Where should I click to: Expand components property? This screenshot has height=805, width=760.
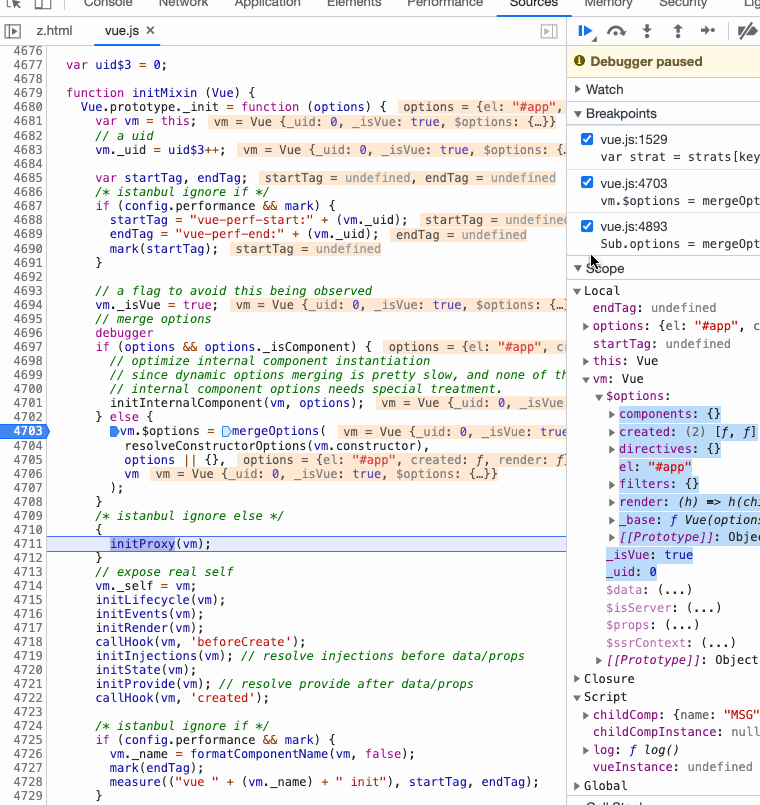[612, 414]
